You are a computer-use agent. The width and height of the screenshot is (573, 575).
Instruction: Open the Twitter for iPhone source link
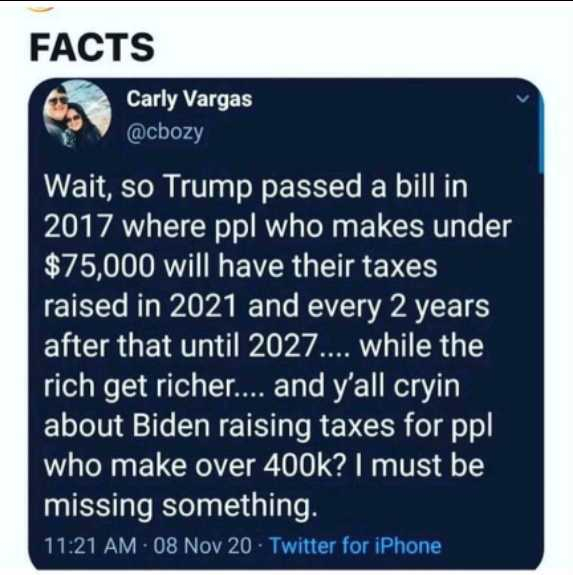pyautogui.click(x=356, y=545)
